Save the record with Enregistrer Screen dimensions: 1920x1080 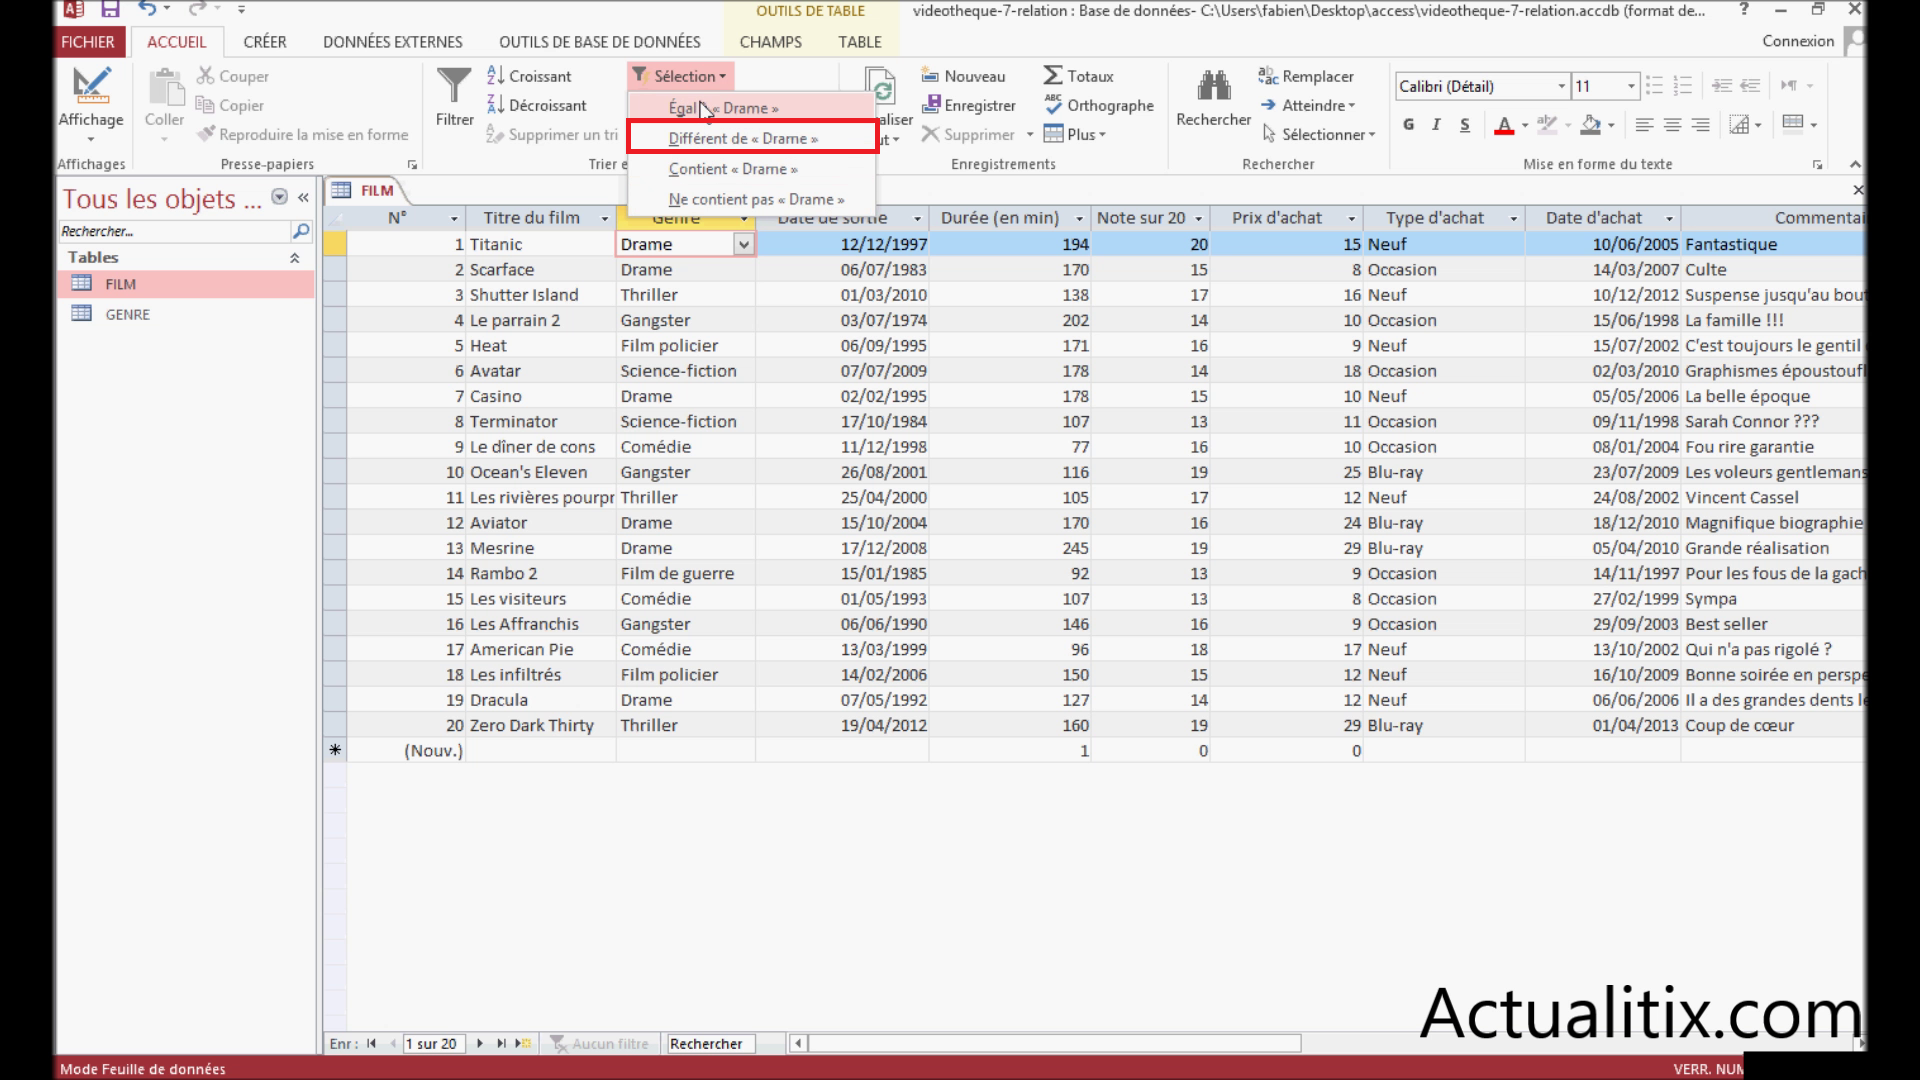968,105
